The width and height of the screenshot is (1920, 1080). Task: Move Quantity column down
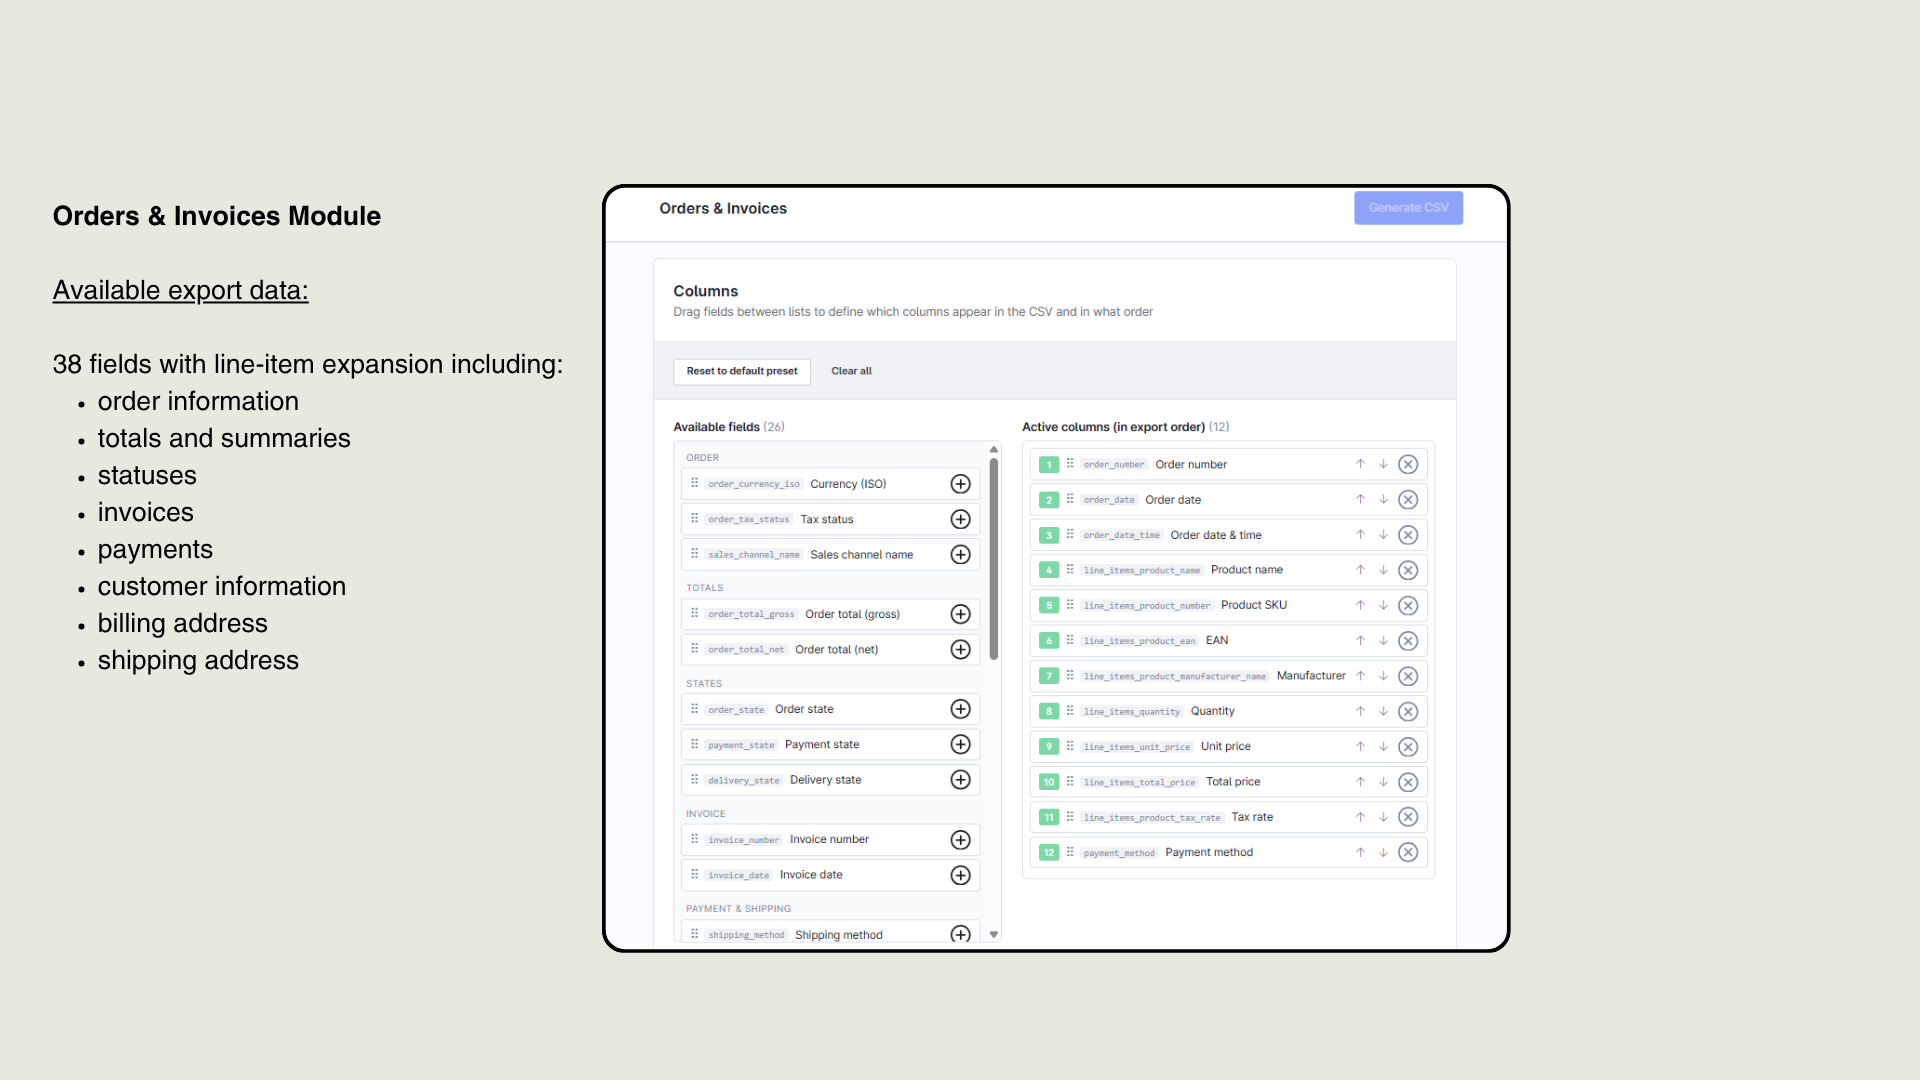click(1383, 711)
